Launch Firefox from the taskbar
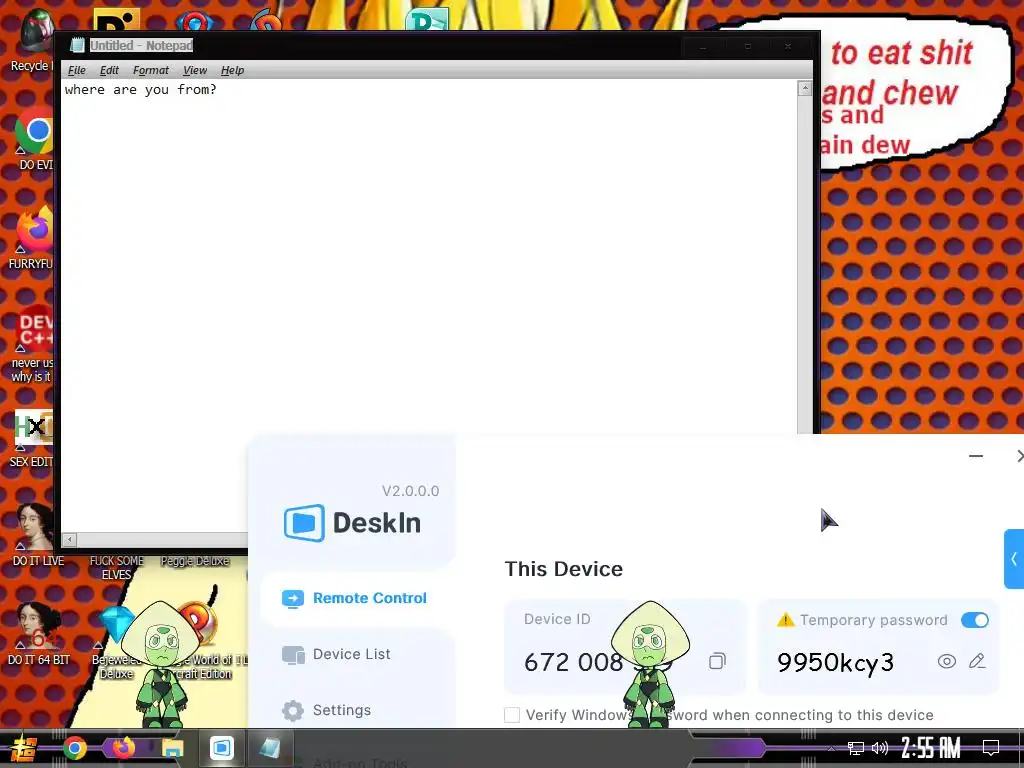The width and height of the screenshot is (1024, 768). point(123,747)
